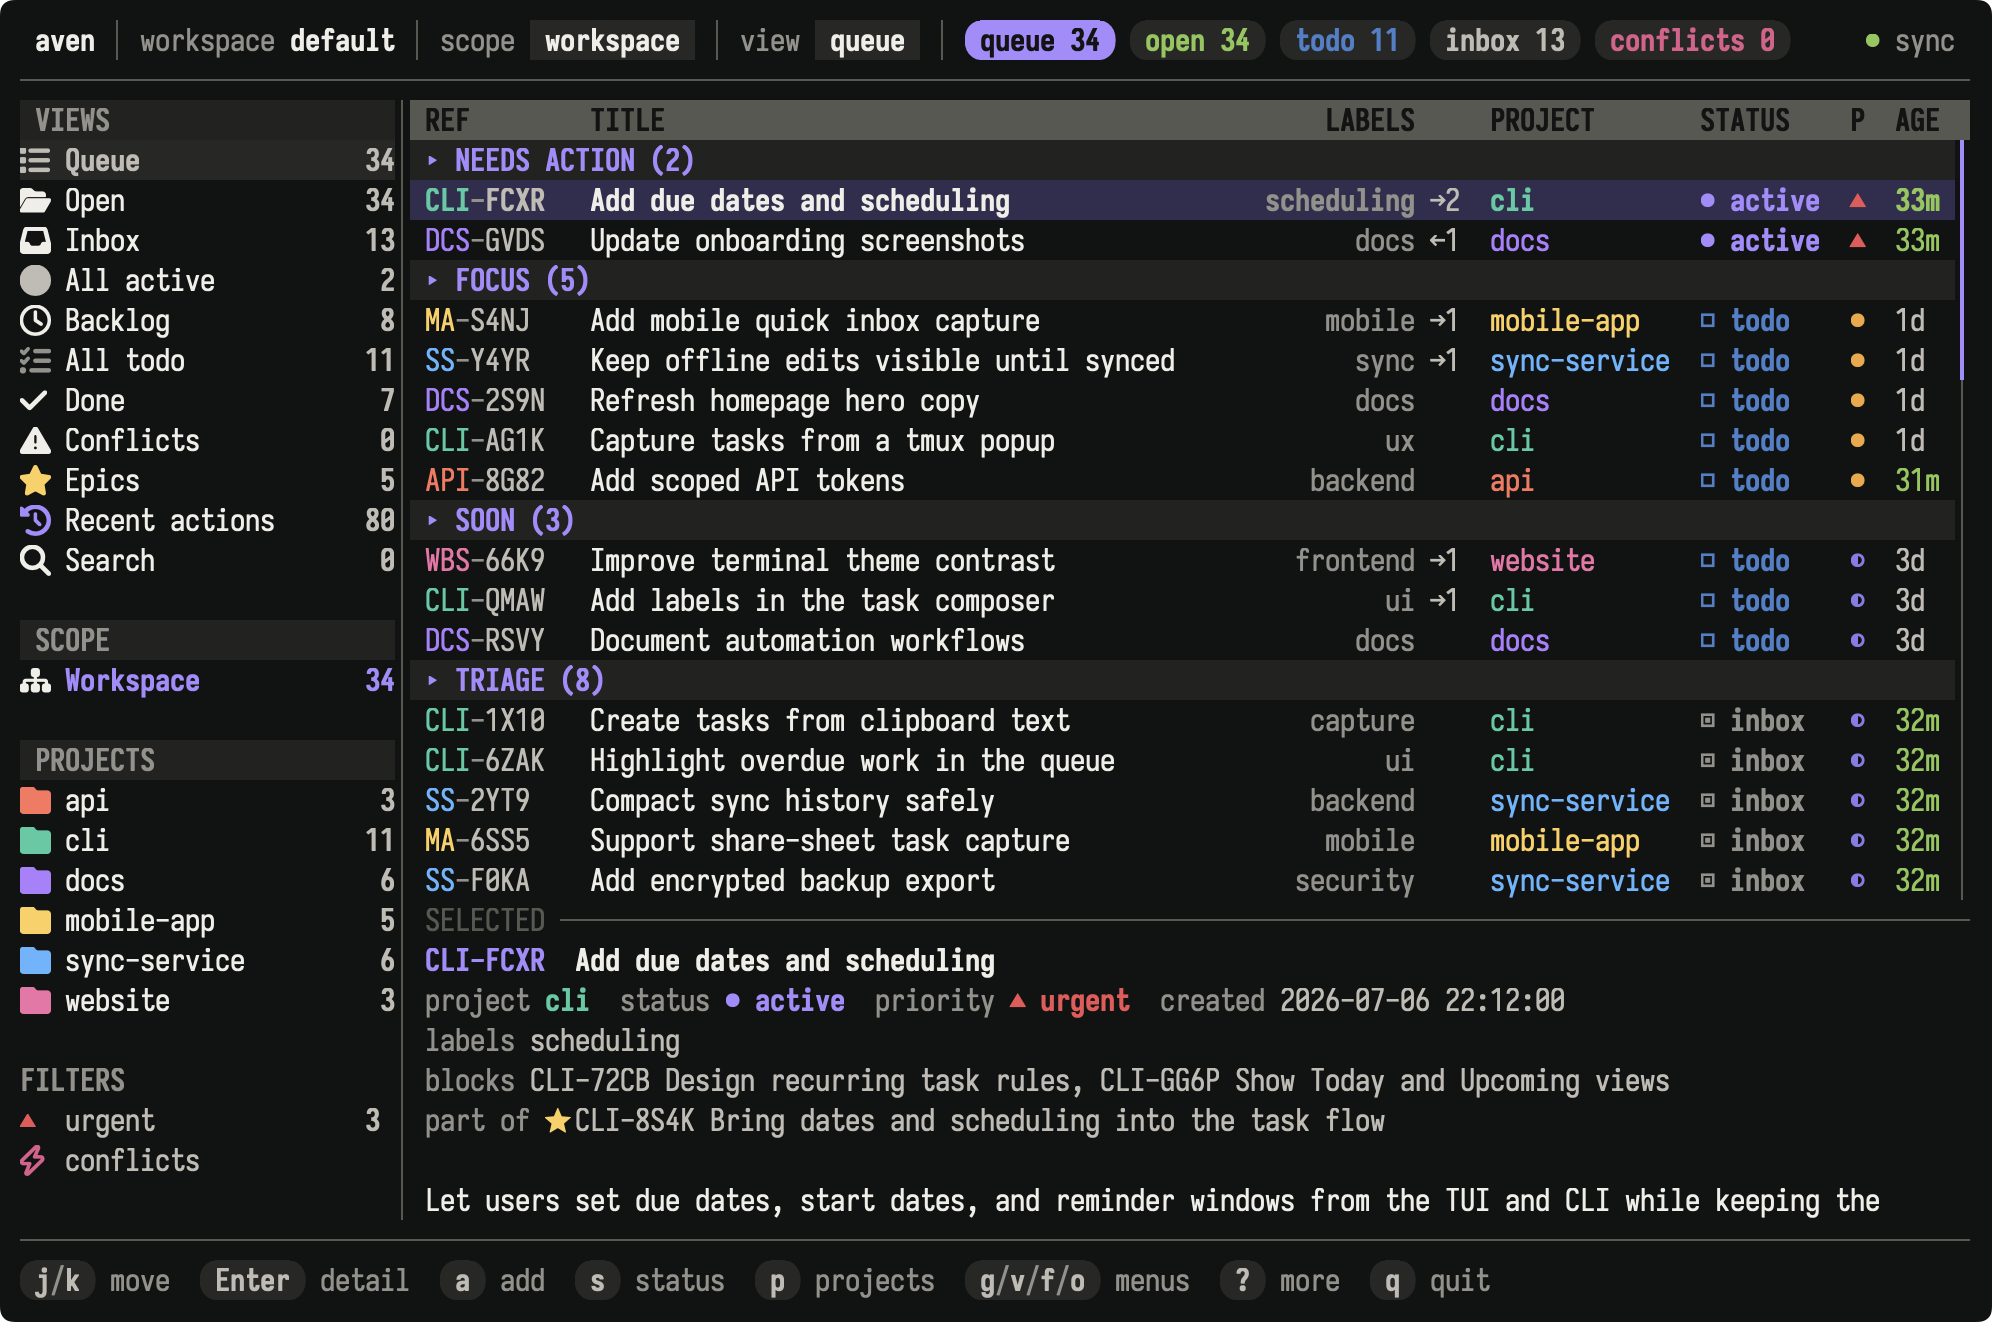Switch to the inbox 13 tab
Screen dimensions: 1992x1322
(x=1505, y=41)
